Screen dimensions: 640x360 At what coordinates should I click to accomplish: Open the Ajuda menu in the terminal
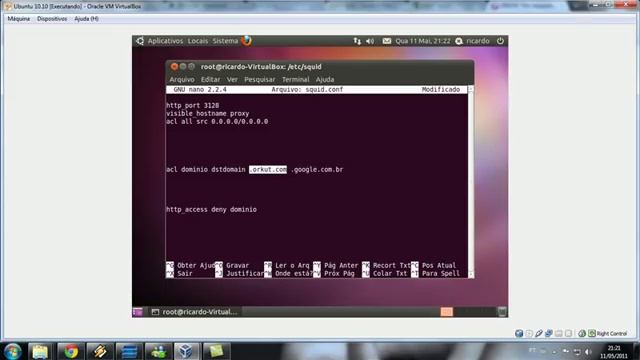(x=325, y=80)
